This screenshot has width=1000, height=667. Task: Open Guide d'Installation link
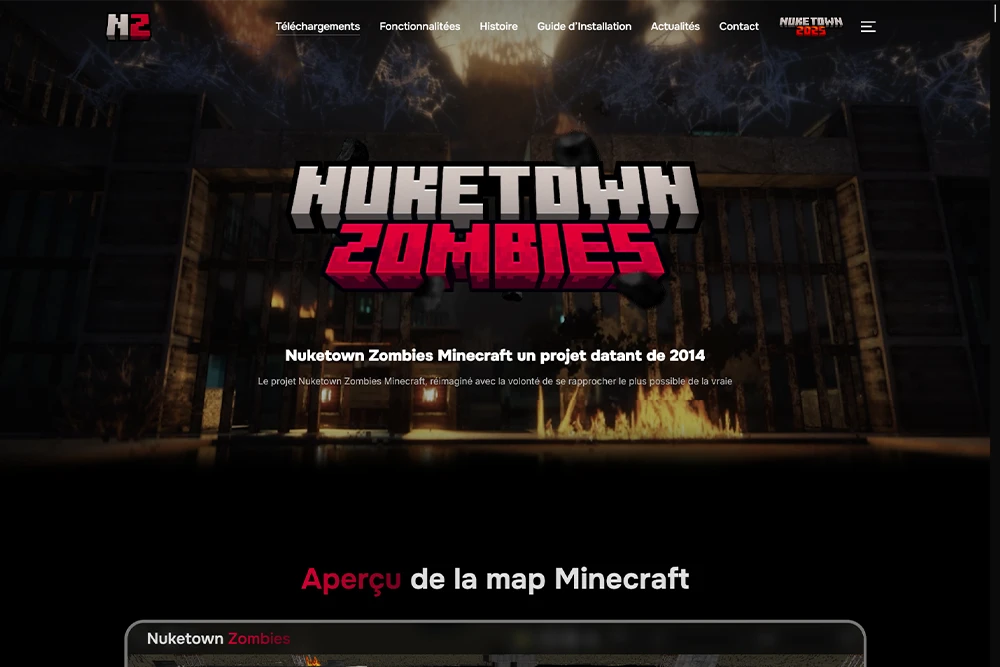(x=584, y=27)
